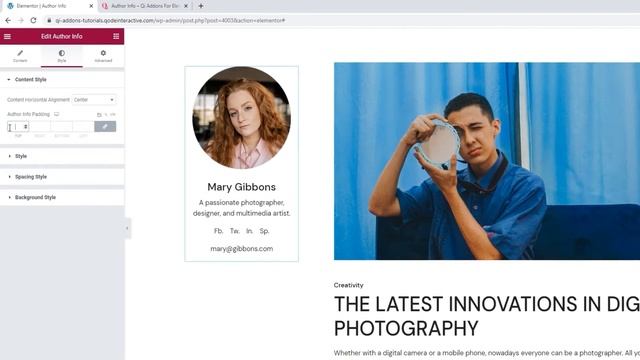
Task: Close the Qi Addons browser tab
Action: (x=186, y=6)
